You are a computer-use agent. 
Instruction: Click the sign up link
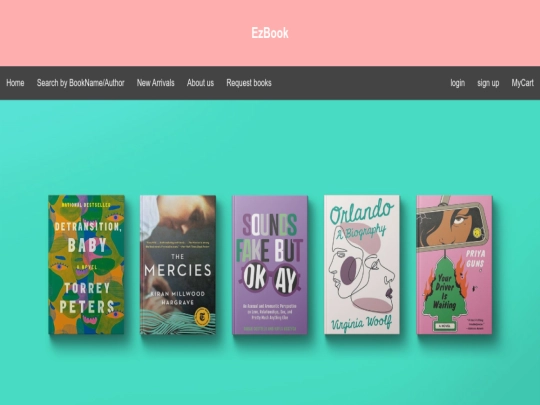(x=488, y=83)
